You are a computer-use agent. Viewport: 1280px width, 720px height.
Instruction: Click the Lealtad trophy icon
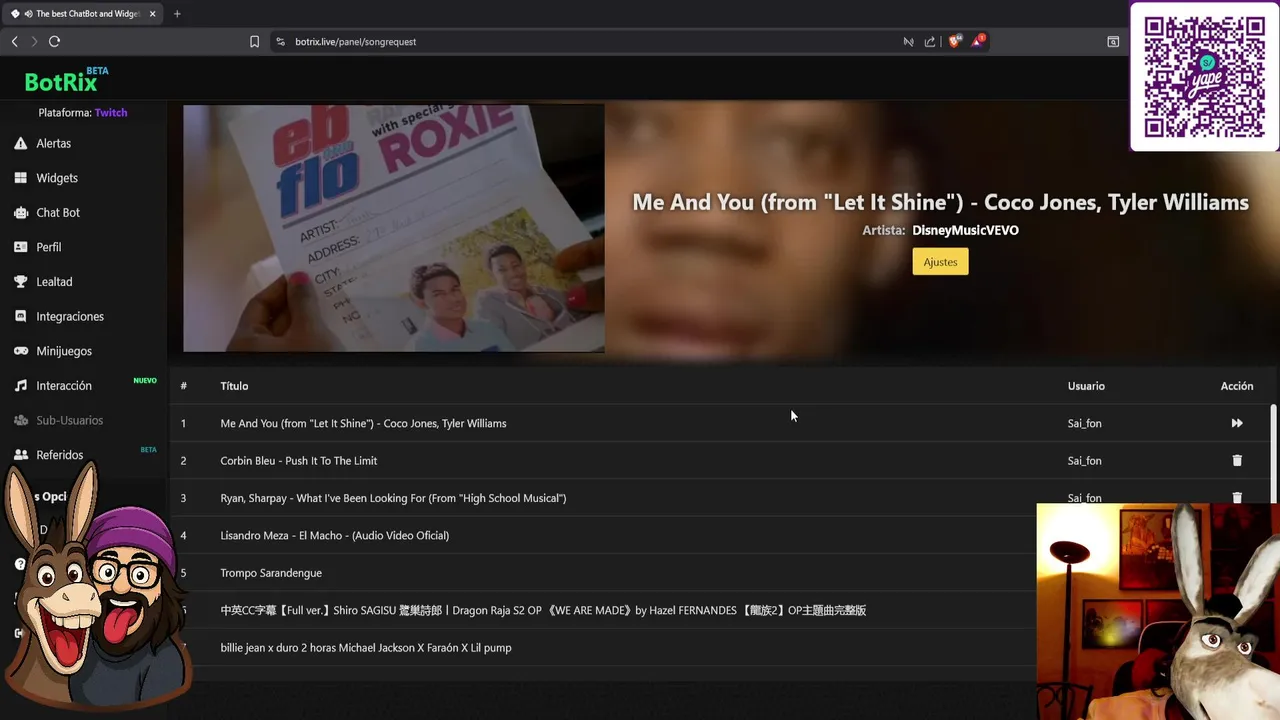point(20,282)
